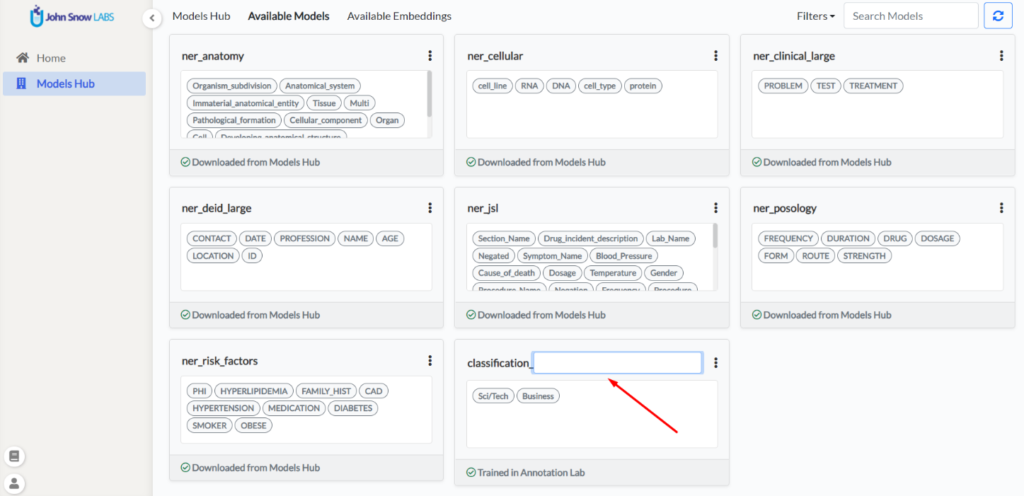Open the documentation book icon
Viewport: 1024px width, 496px height.
(x=14, y=456)
